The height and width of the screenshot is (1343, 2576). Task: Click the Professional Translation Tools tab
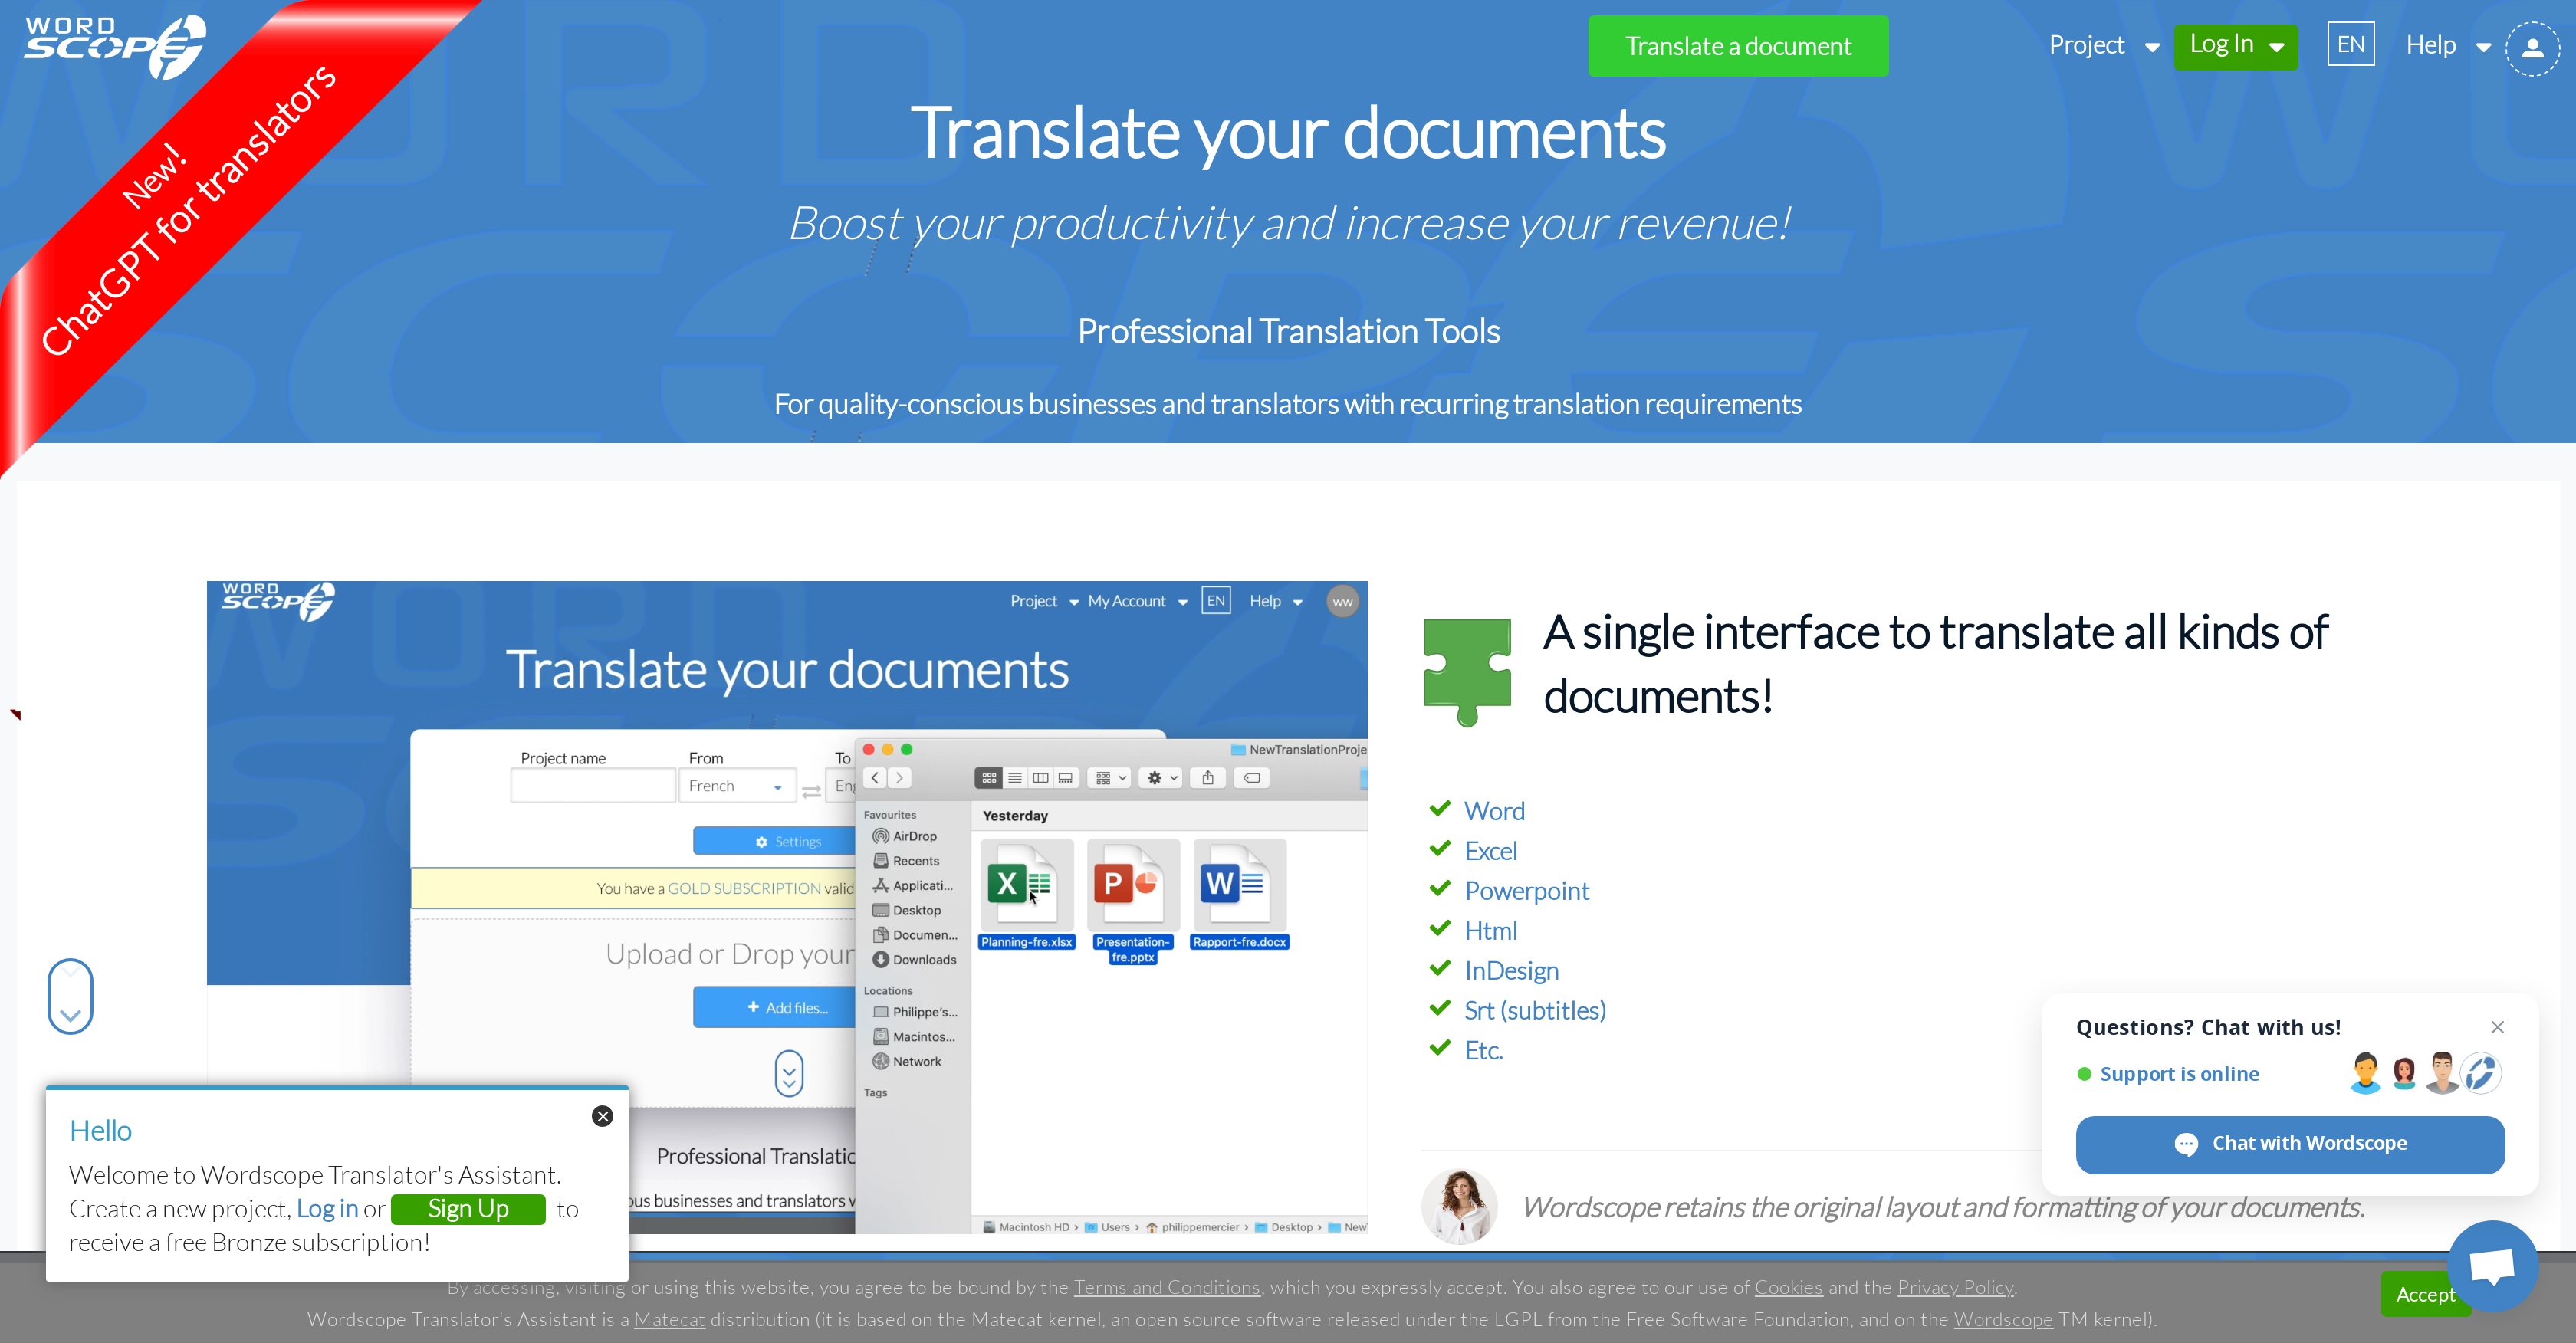click(1290, 330)
